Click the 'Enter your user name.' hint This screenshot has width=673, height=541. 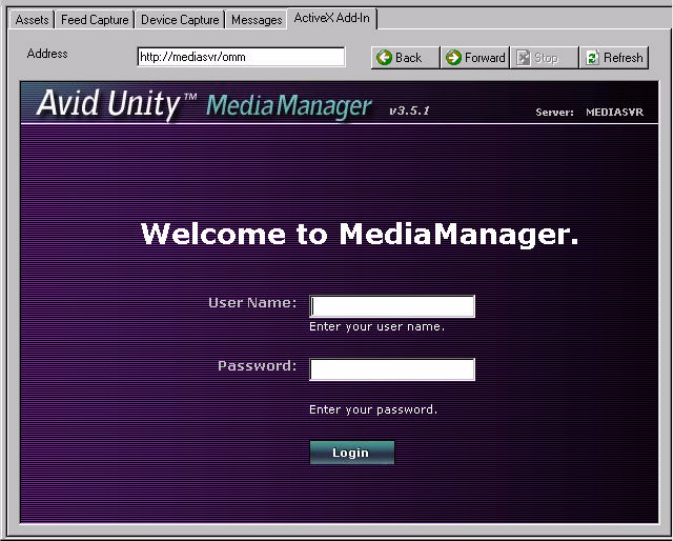click(377, 327)
